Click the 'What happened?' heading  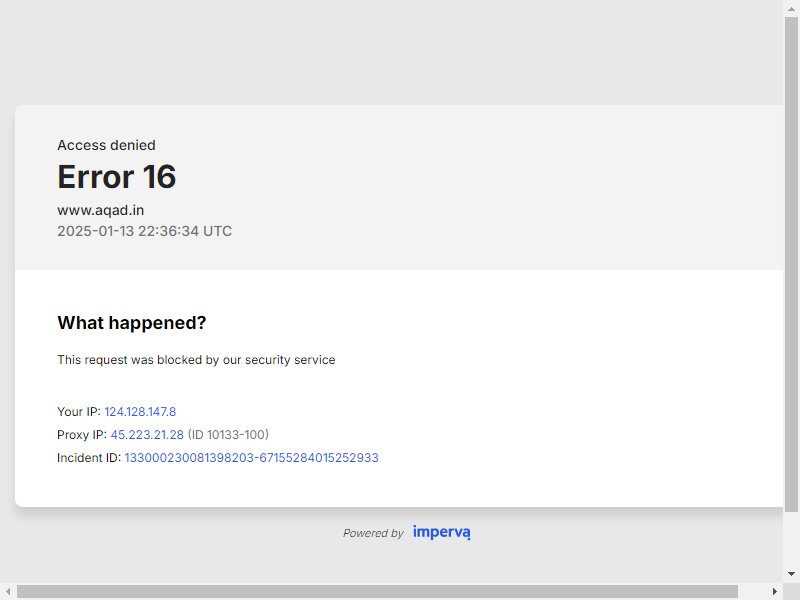pyautogui.click(x=132, y=323)
